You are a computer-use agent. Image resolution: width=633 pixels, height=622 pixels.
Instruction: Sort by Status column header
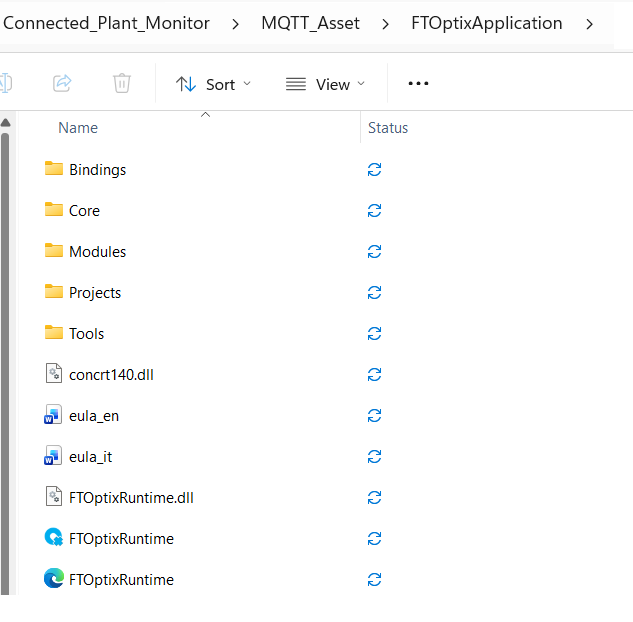[x=388, y=128]
